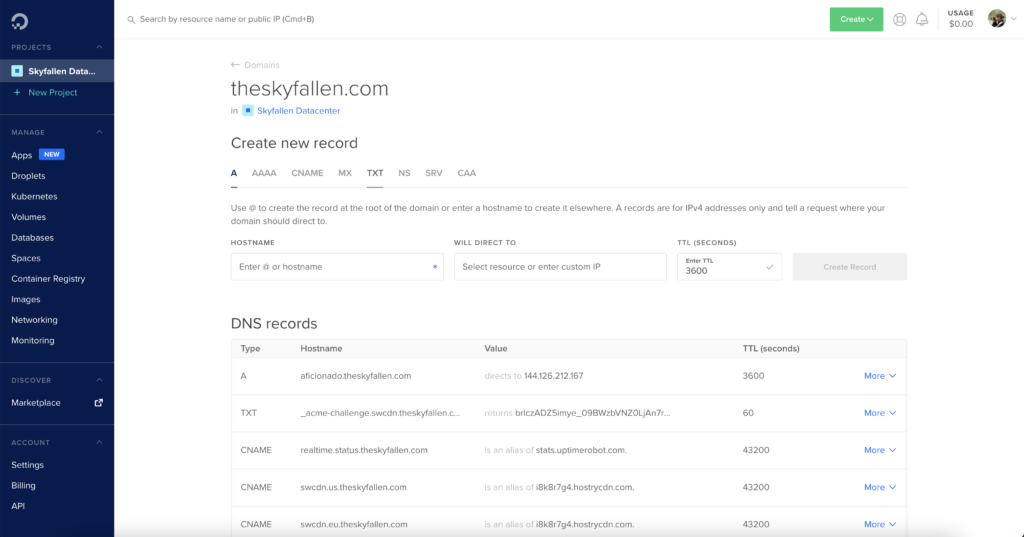This screenshot has height=537, width=1024.
Task: Click the Create Record button
Action: pyautogui.click(x=850, y=267)
